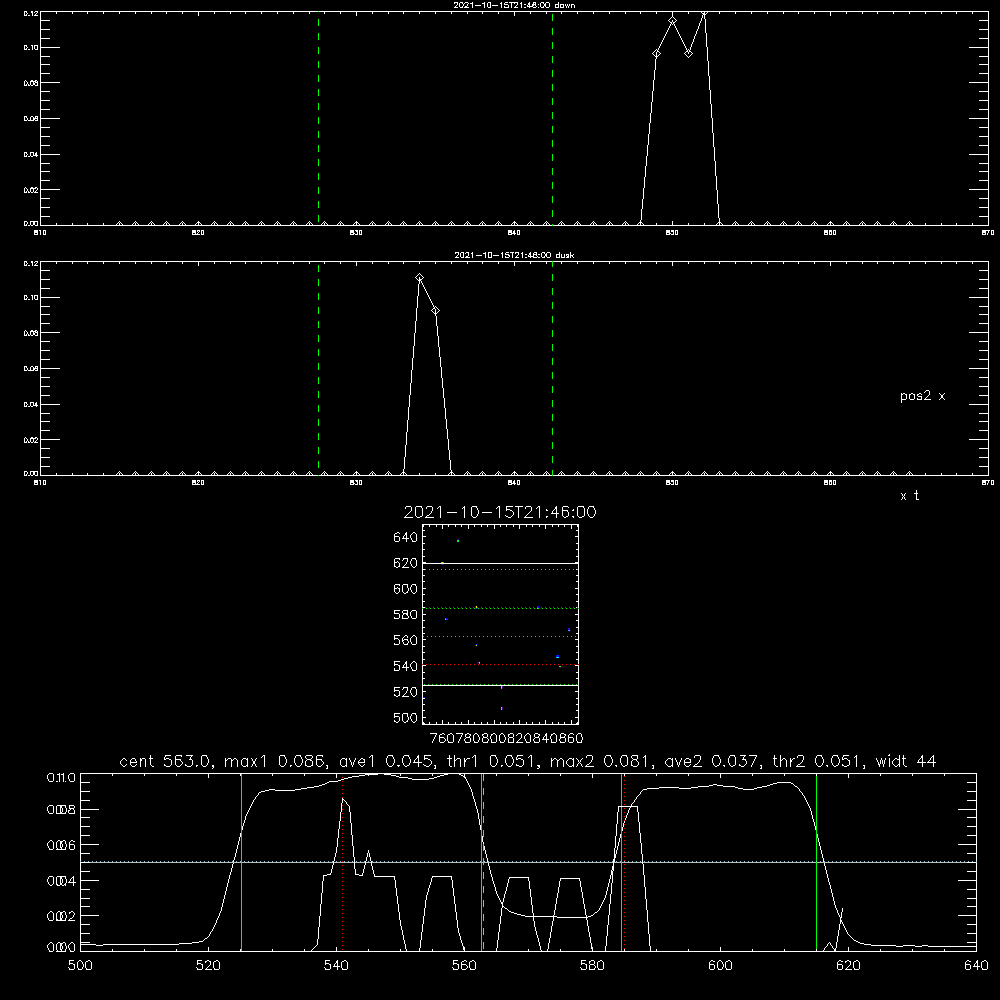Viewport: 1000px width, 1000px height.
Task: Click the left green dashed line in dusk plot
Action: click(318, 369)
